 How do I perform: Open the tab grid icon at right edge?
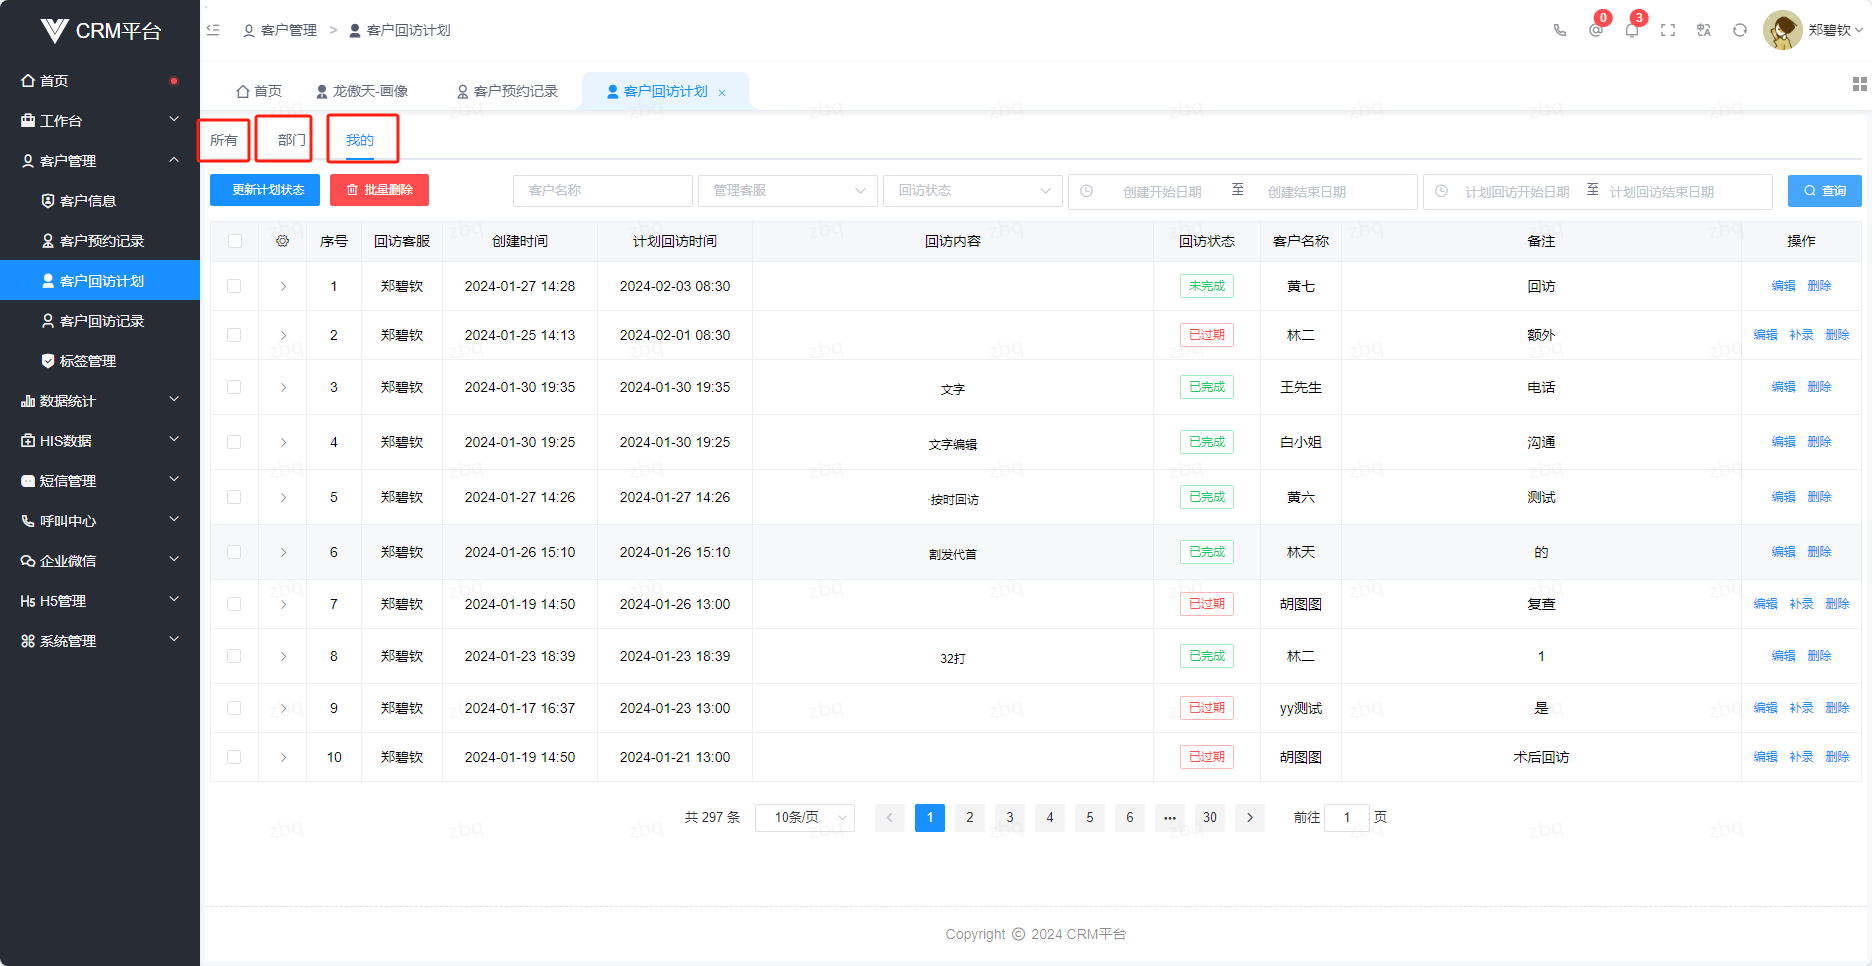coord(1860,84)
